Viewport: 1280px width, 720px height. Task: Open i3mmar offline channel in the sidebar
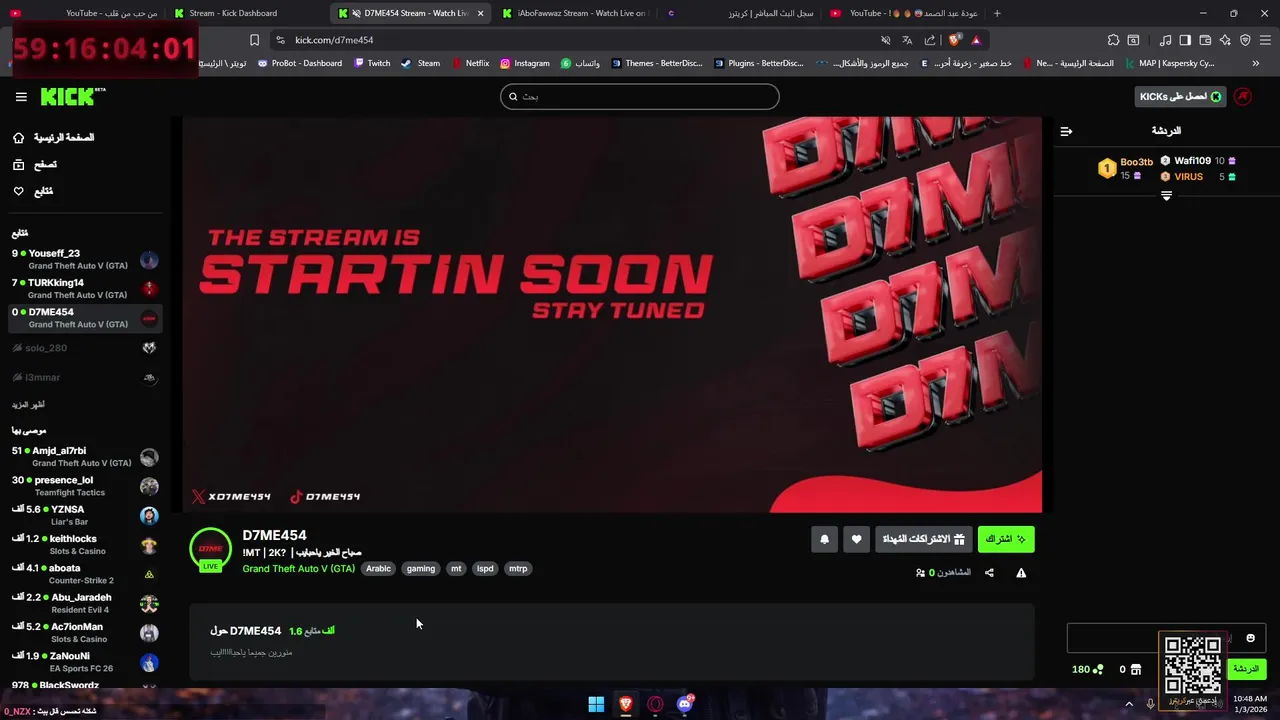coord(85,377)
